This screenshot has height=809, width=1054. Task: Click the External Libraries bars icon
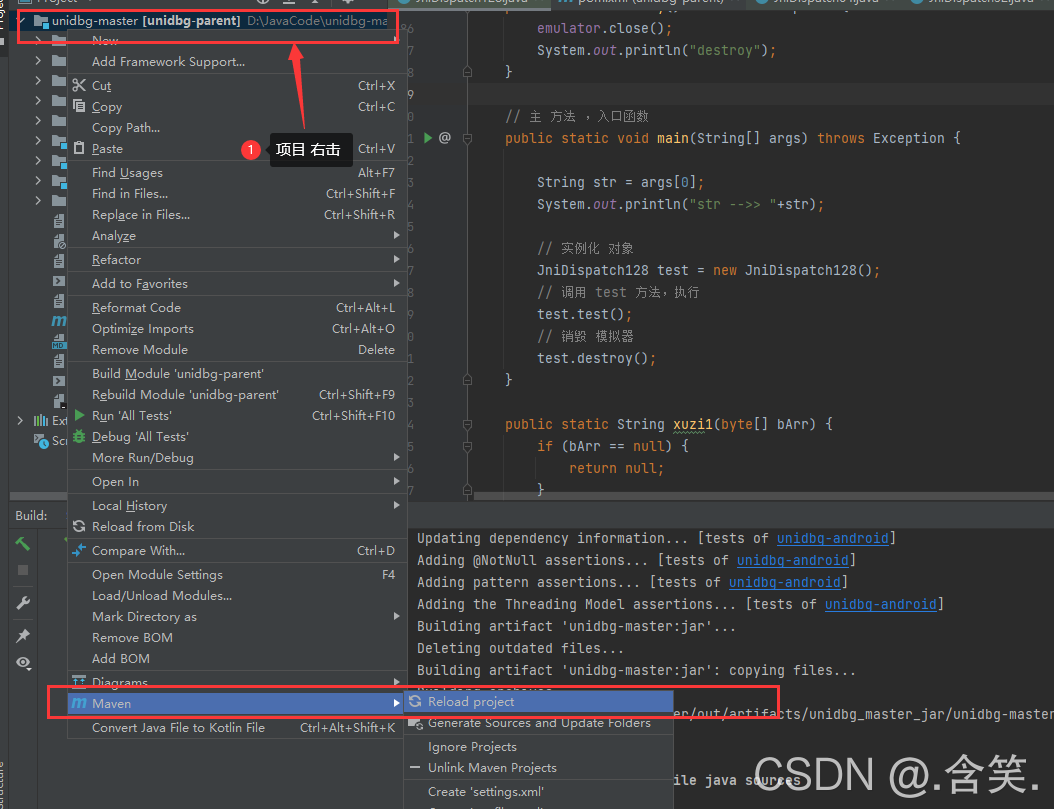(x=41, y=421)
